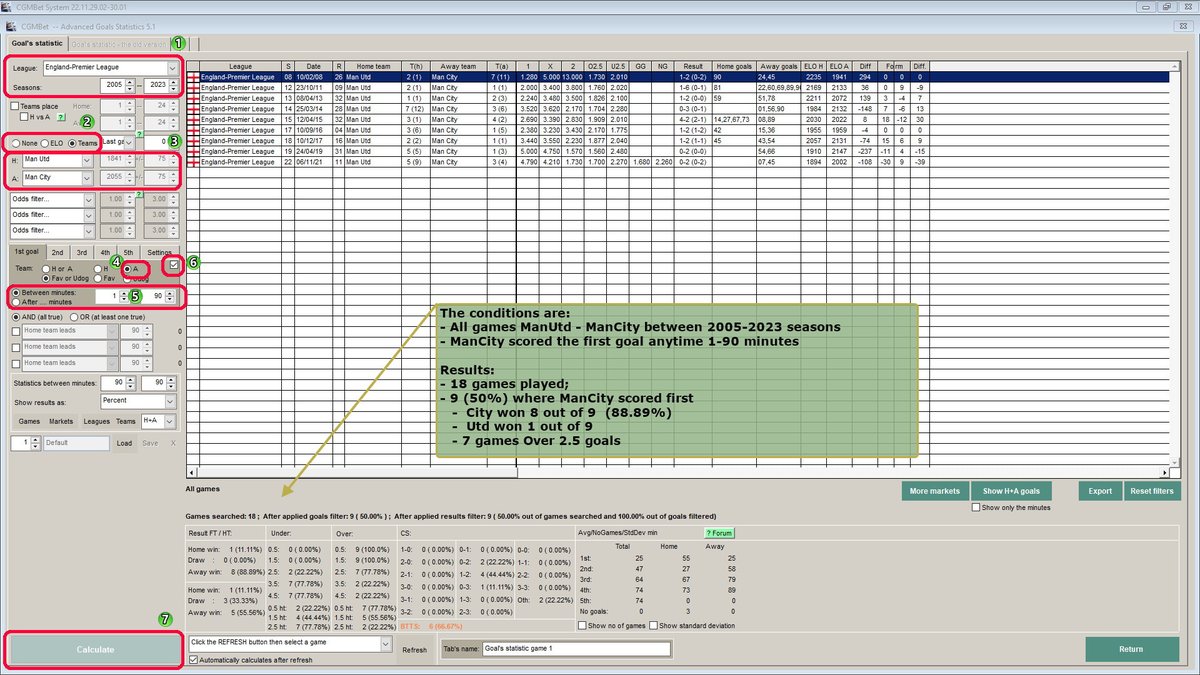Click the Tab's name text field
Viewport: 1200px width, 675px height.
point(575,649)
